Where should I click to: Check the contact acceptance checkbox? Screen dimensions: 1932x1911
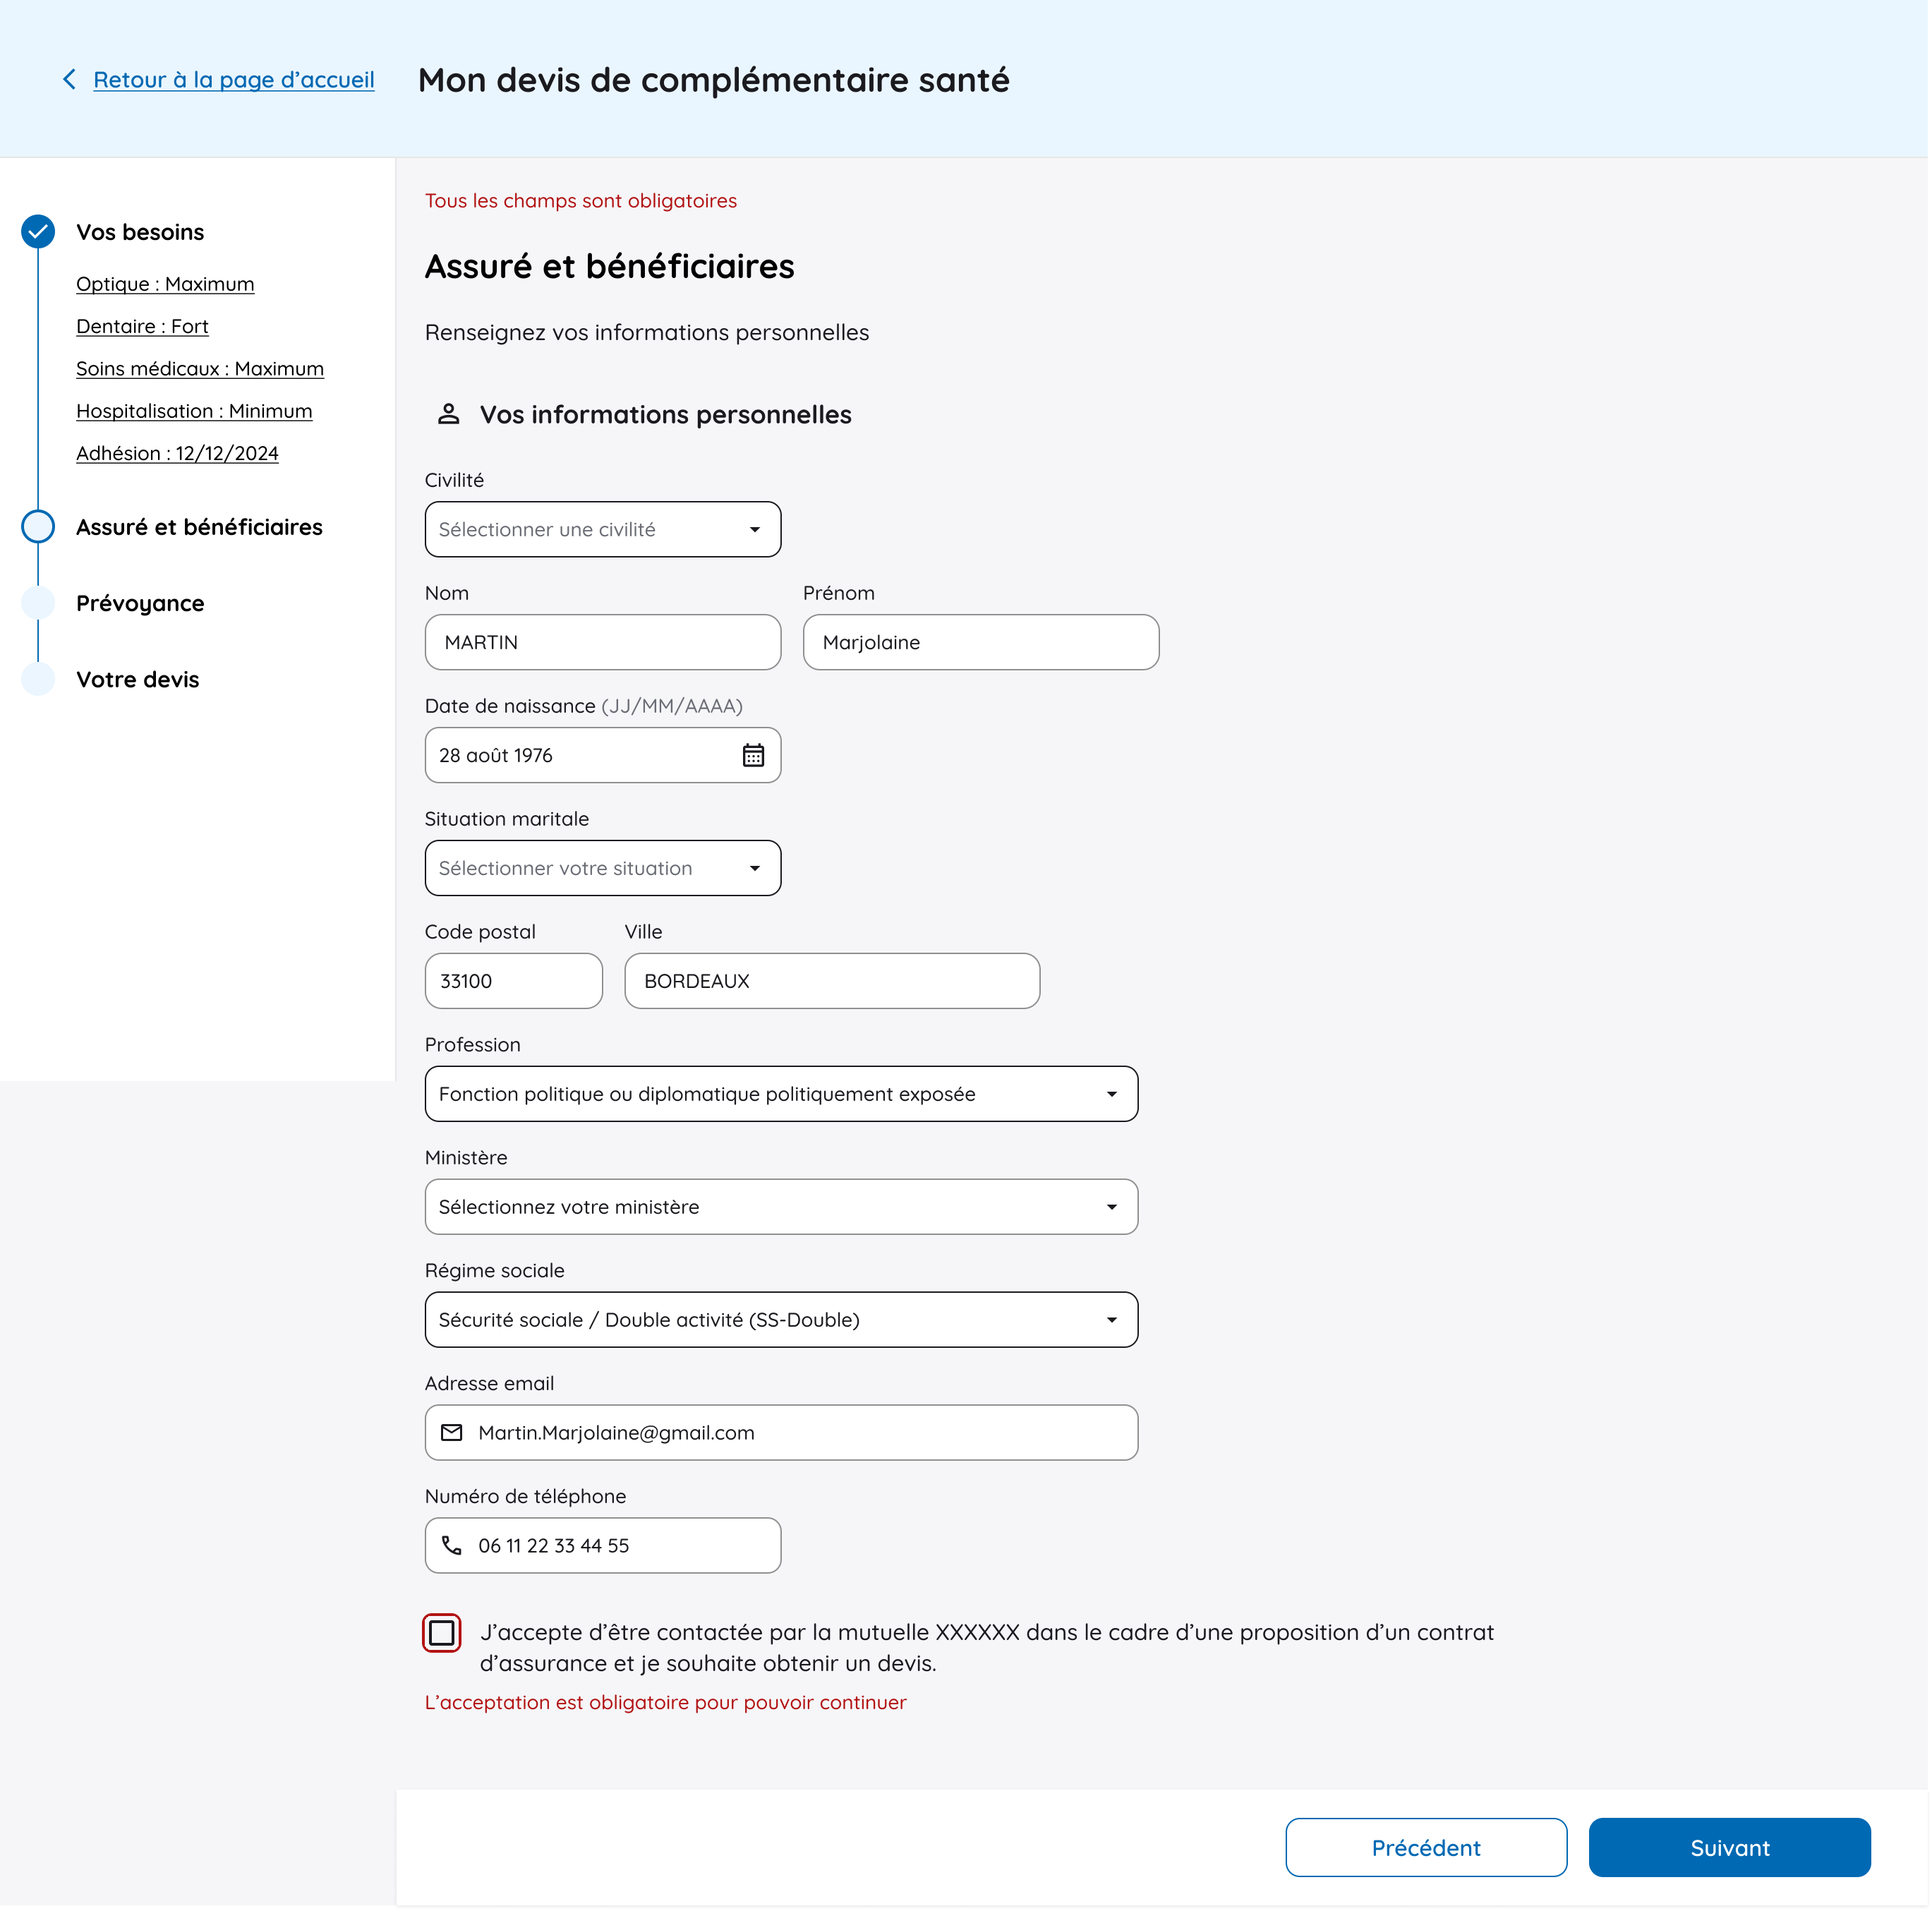point(442,1634)
